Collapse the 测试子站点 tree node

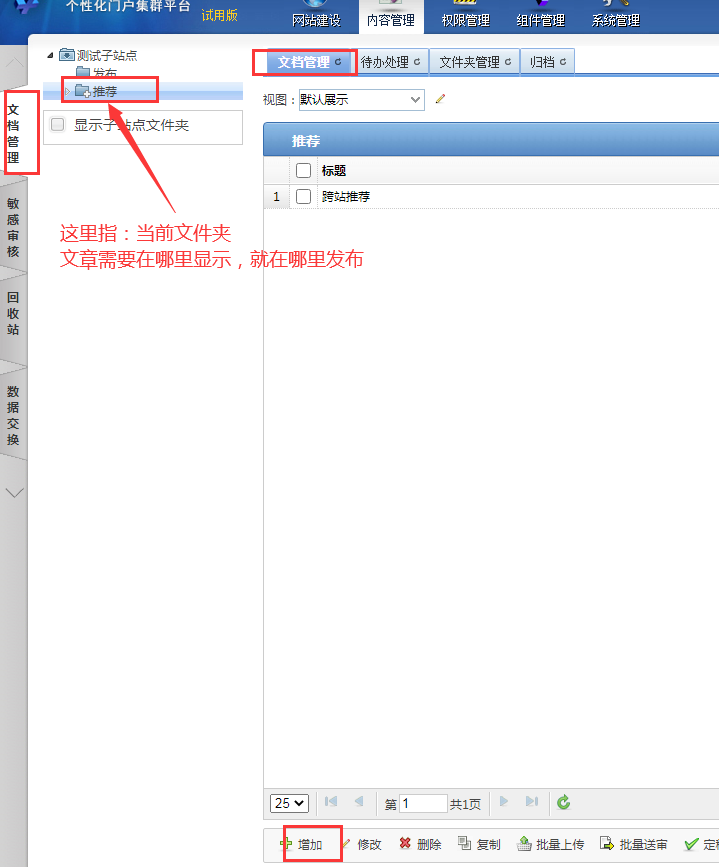[x=50, y=55]
